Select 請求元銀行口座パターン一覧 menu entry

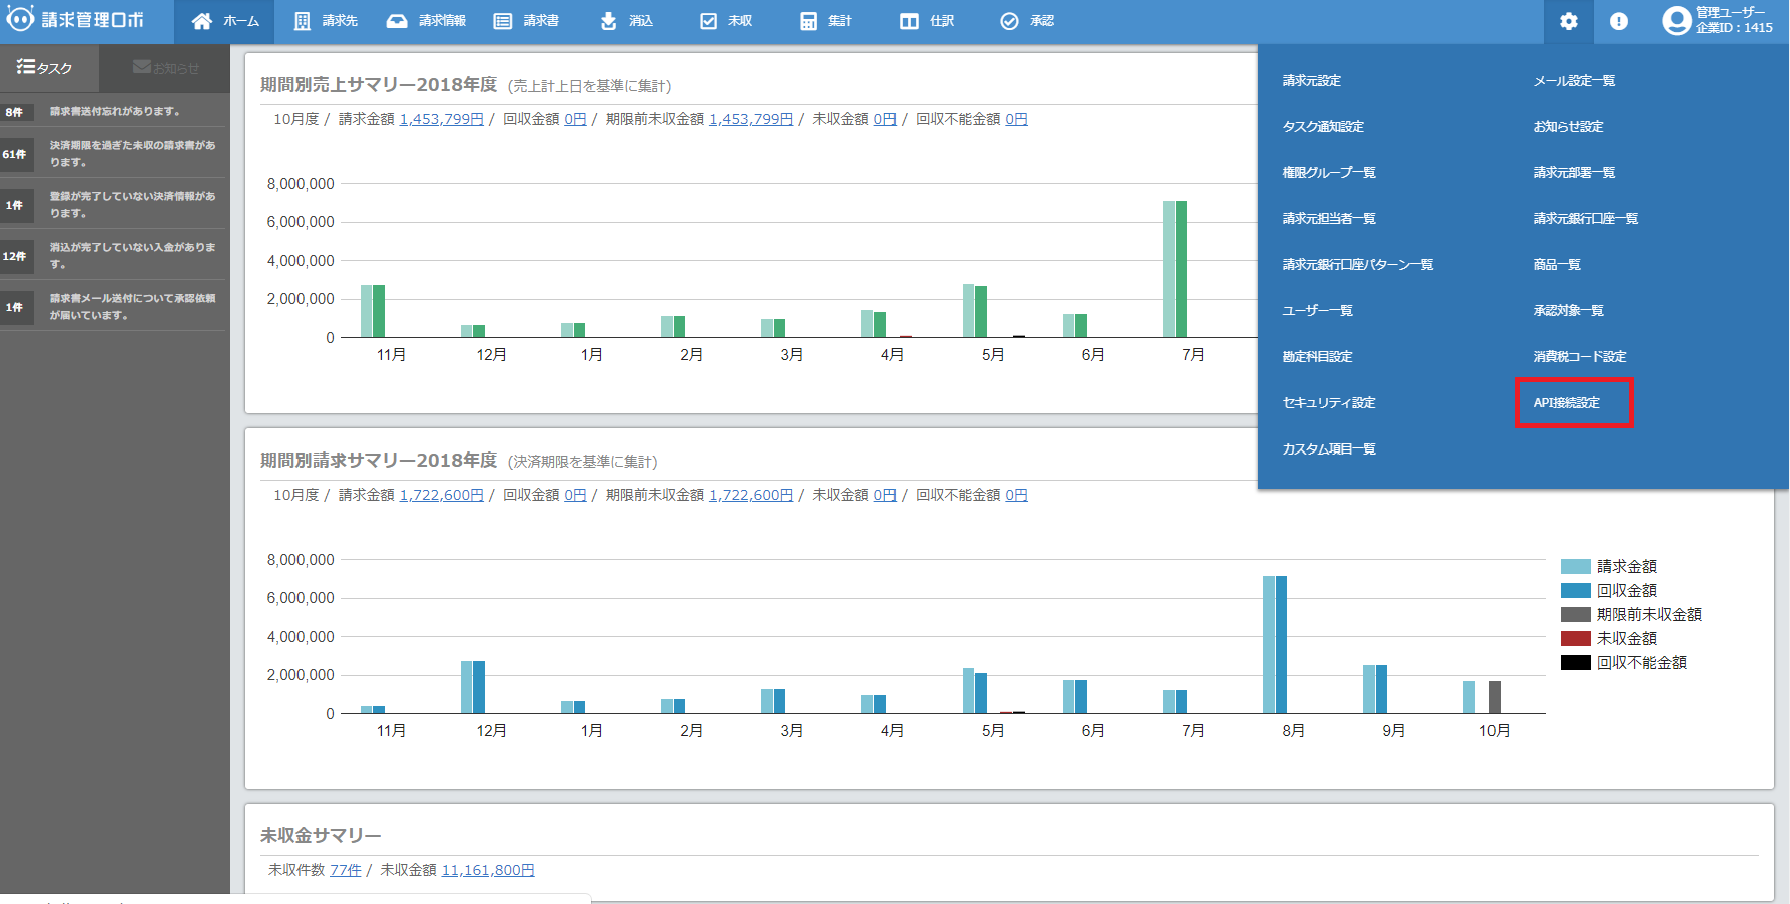pyautogui.click(x=1358, y=265)
